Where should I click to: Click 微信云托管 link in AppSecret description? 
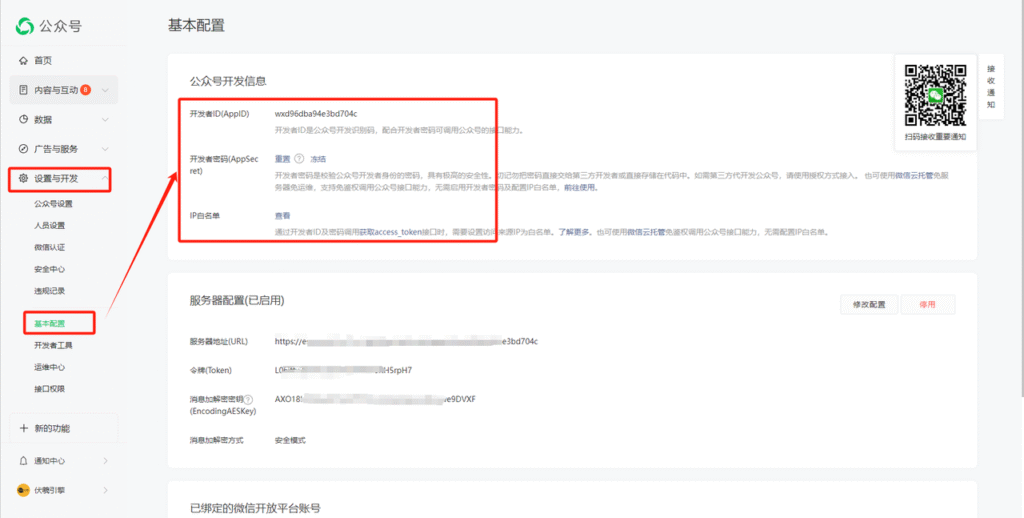point(914,175)
